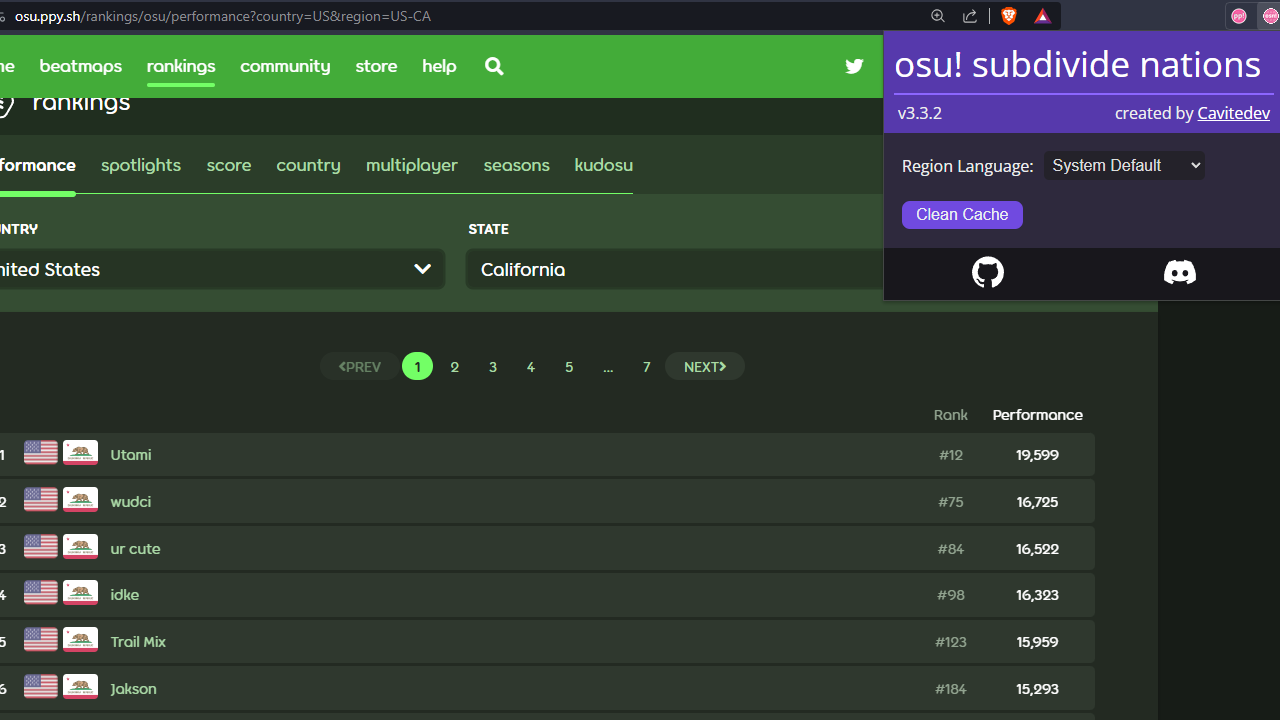Open player profile wudci
Viewport: 1280px width, 720px height.
(131, 501)
